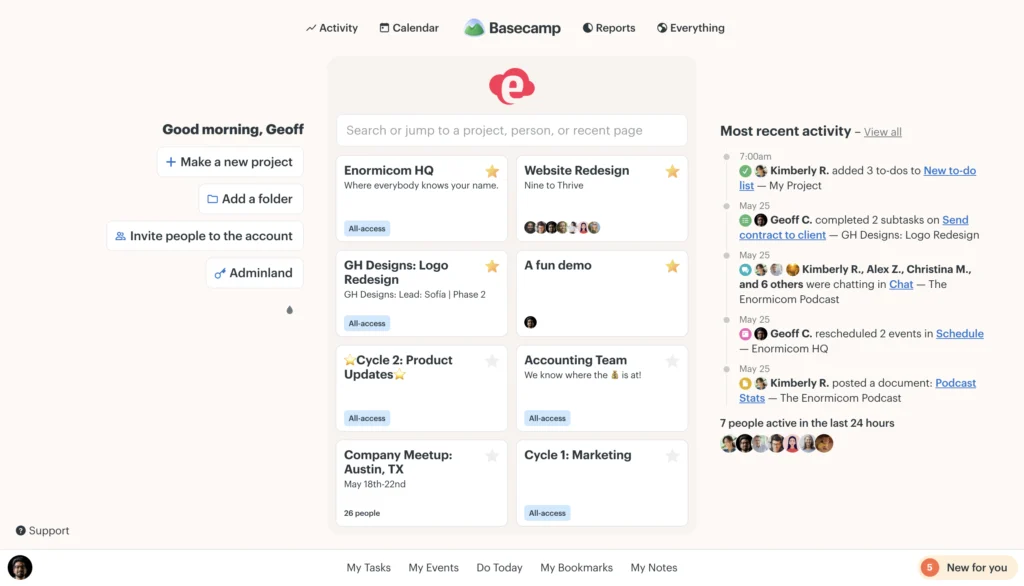Screen dimensions: 1024x586
Task: Open the Activity menu
Action: tap(332, 28)
